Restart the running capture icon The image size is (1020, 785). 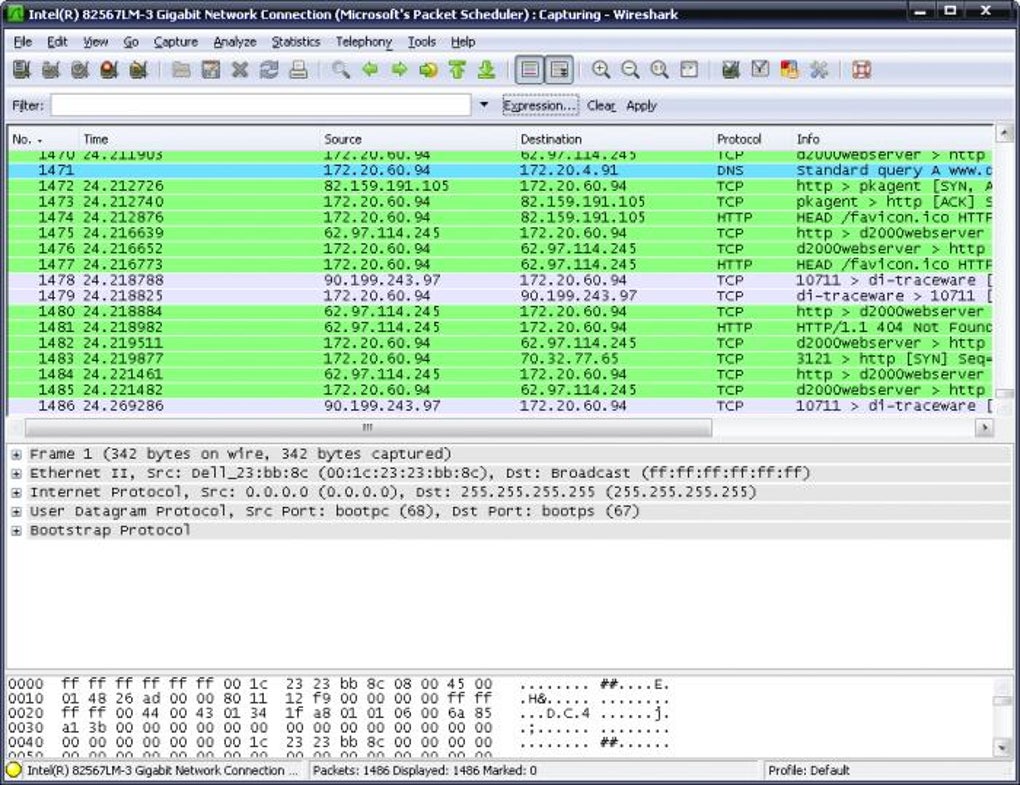[x=139, y=70]
